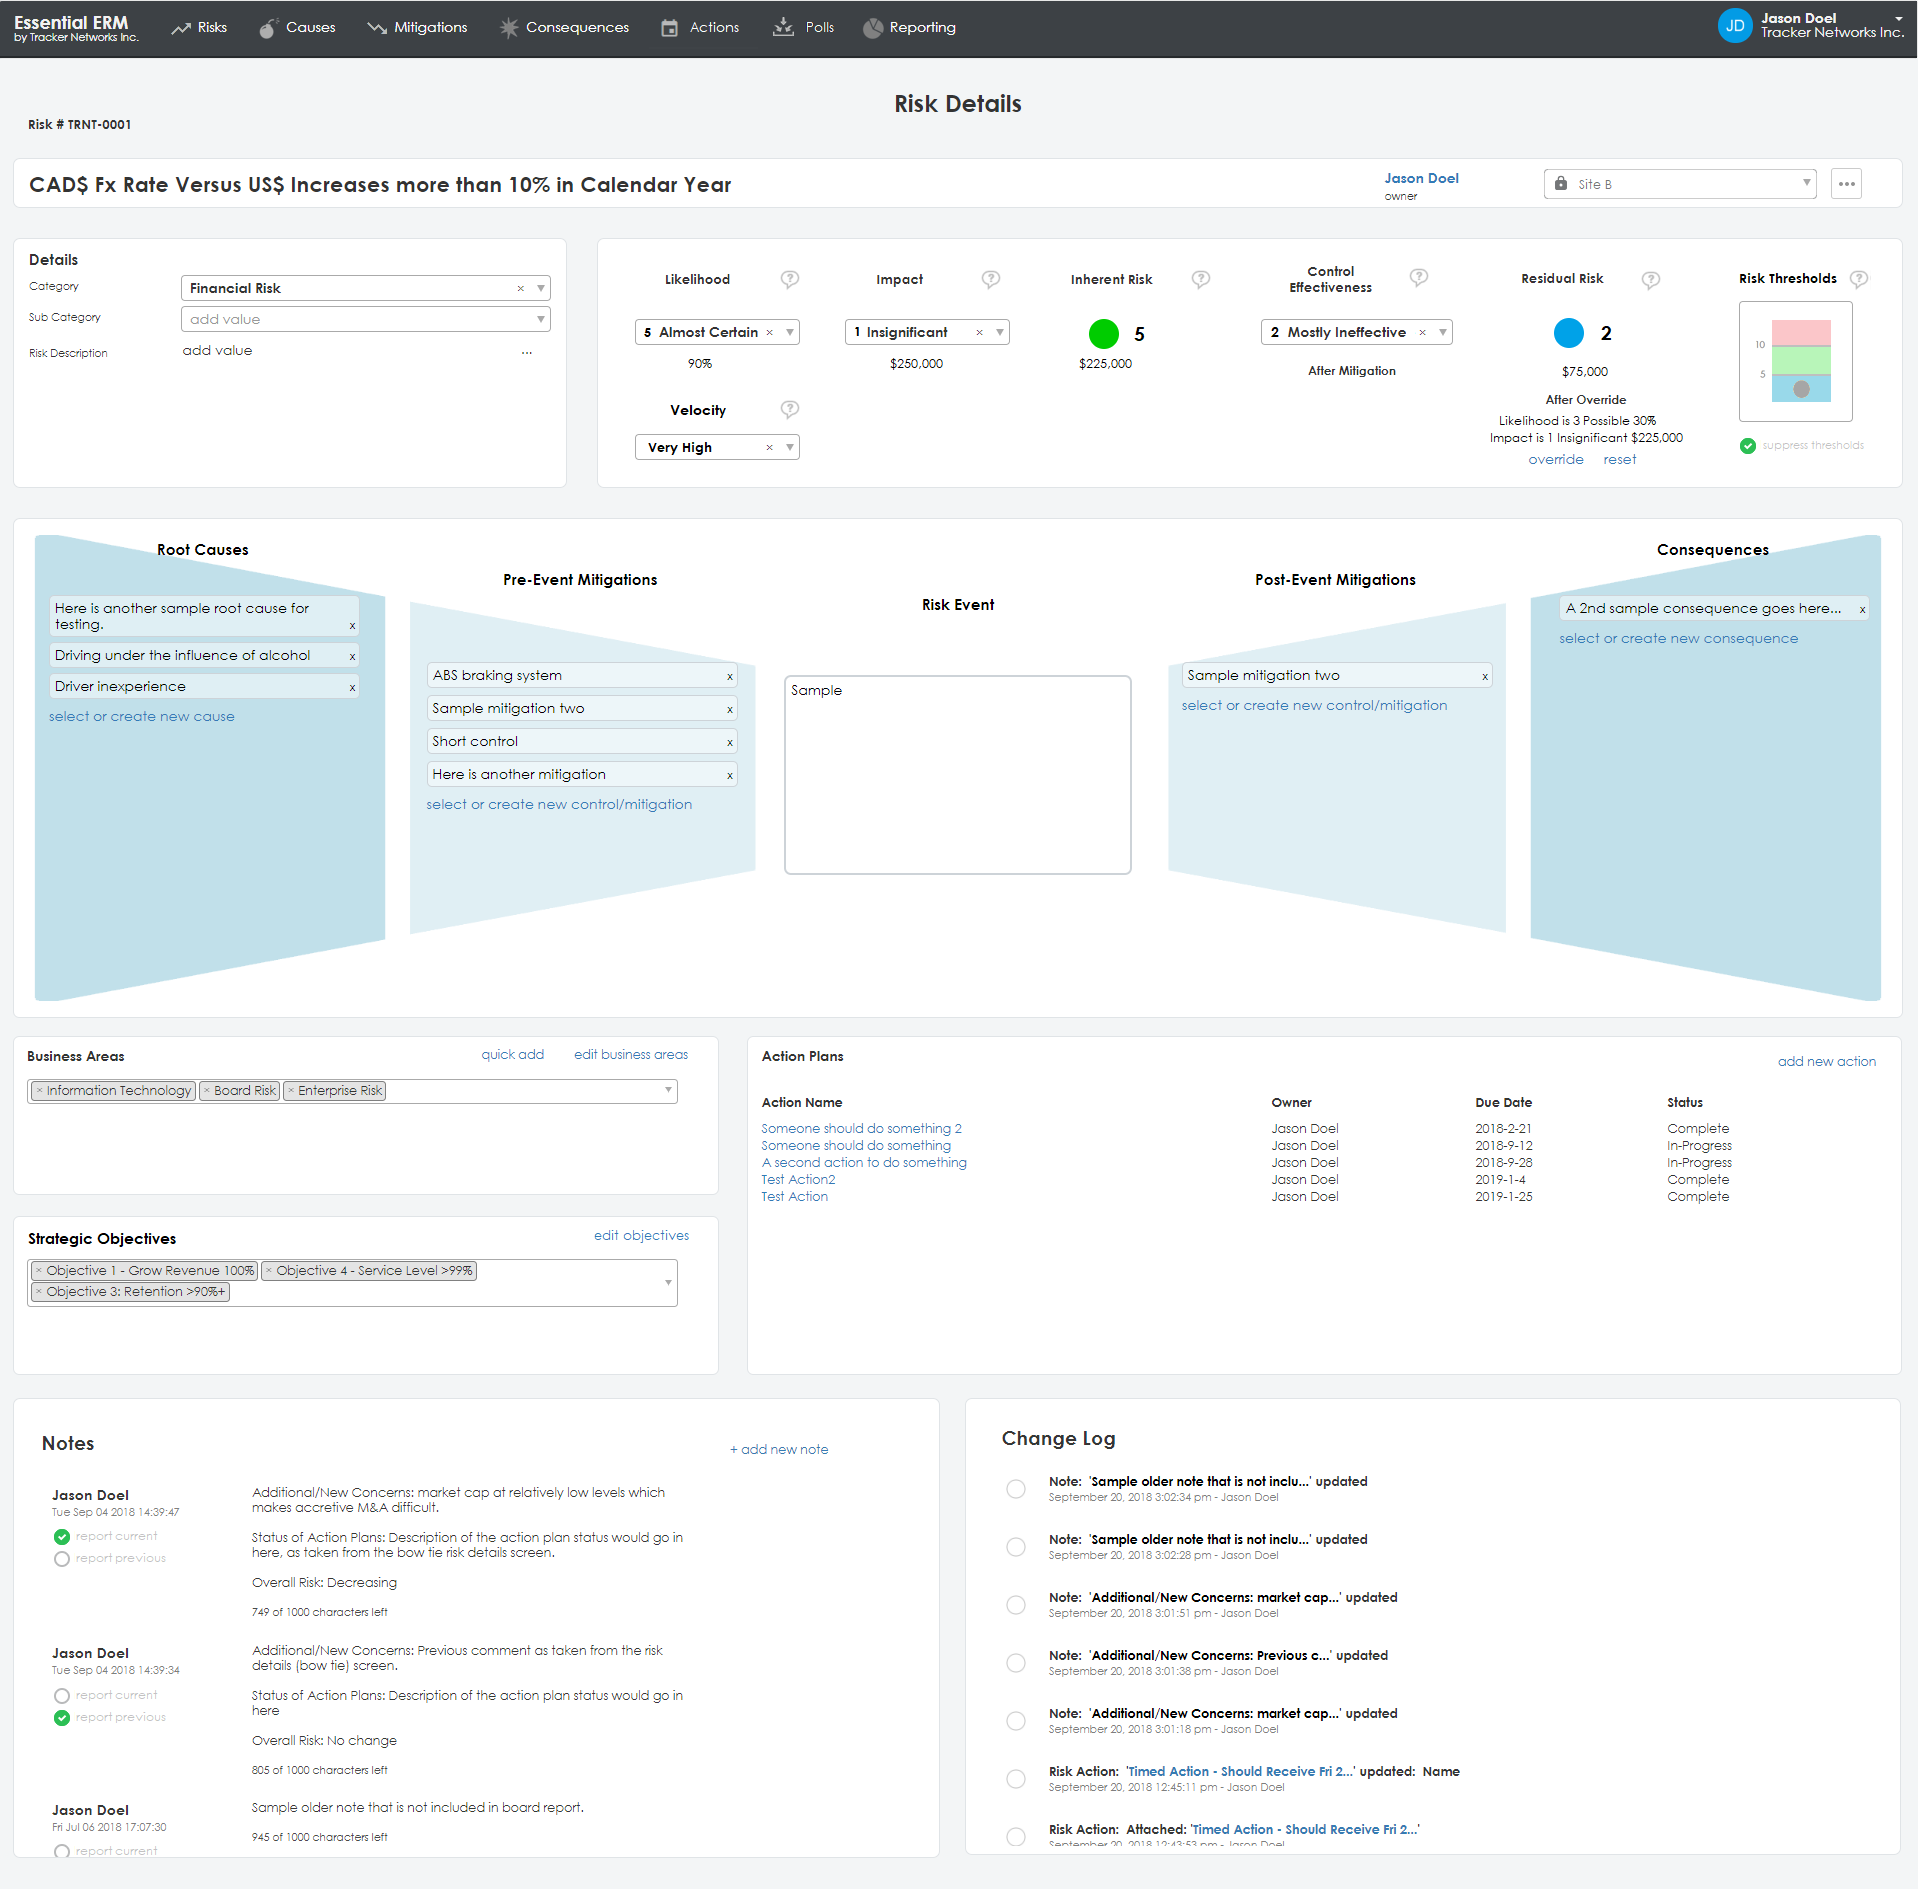Click the Likelihood help question icon

(789, 279)
